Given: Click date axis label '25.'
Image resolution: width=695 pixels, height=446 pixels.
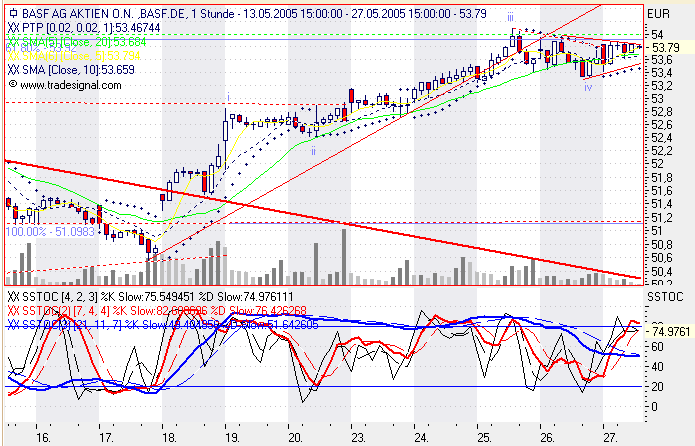Looking at the screenshot, I should pyautogui.click(x=484, y=438).
